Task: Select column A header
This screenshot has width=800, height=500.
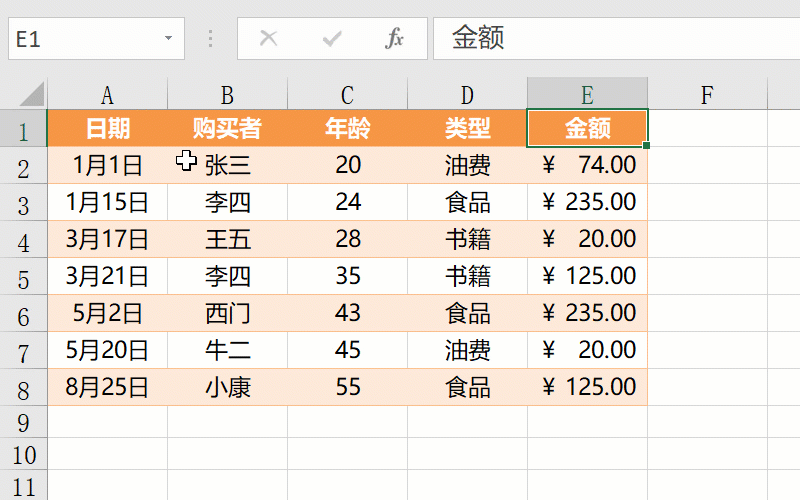Action: pos(107,94)
